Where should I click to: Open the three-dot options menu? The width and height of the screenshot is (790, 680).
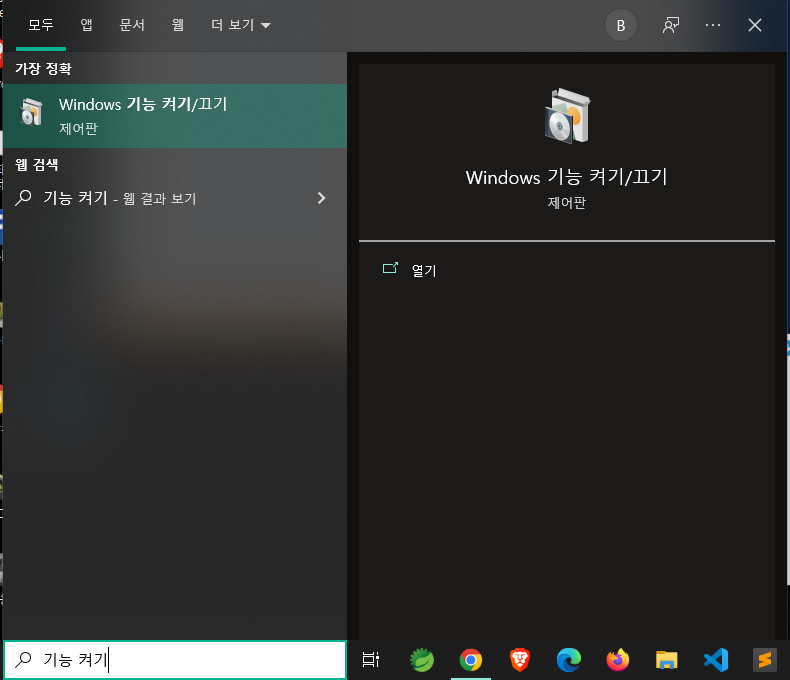tap(713, 25)
